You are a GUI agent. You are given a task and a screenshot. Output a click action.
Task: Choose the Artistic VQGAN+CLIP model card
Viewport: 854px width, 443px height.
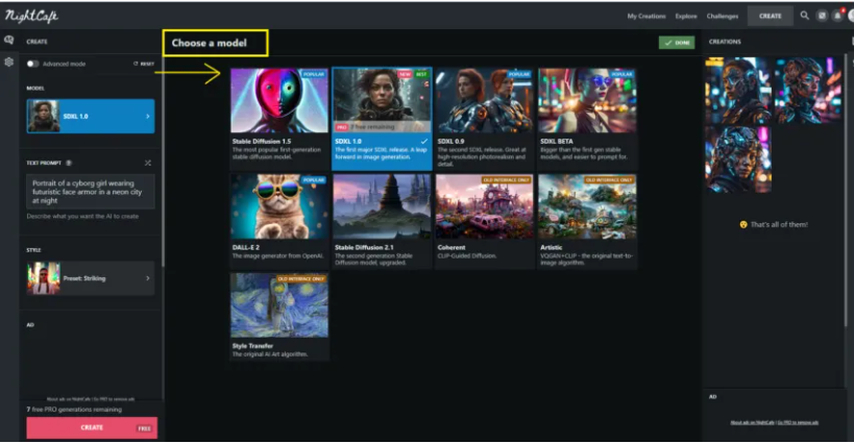(x=587, y=221)
